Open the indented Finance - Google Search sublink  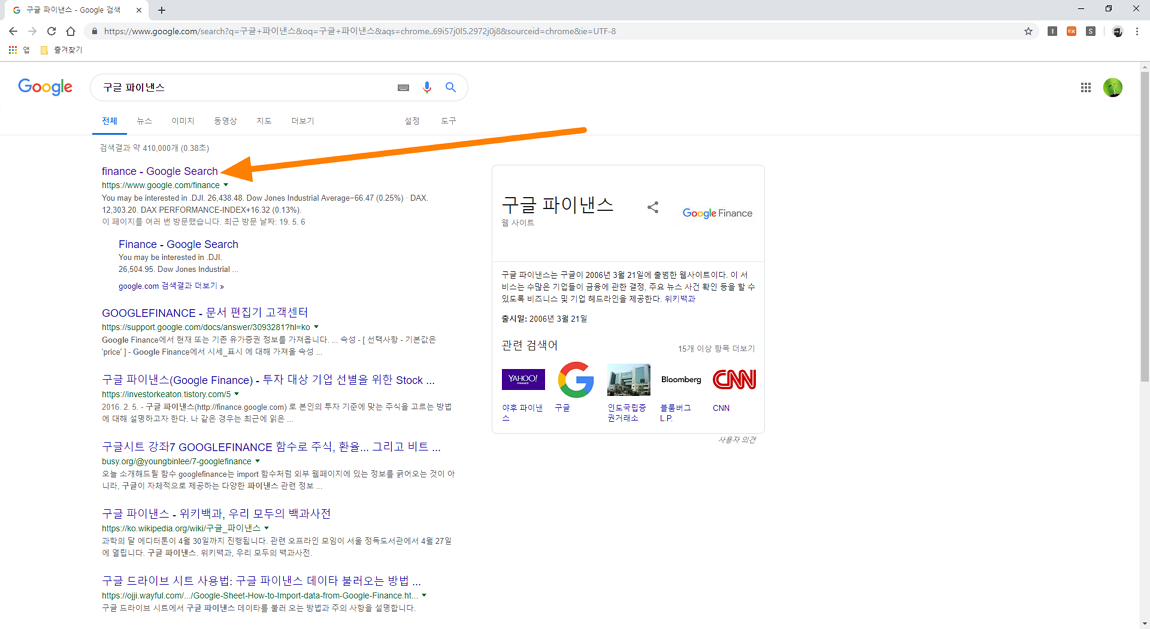pyautogui.click(x=178, y=244)
